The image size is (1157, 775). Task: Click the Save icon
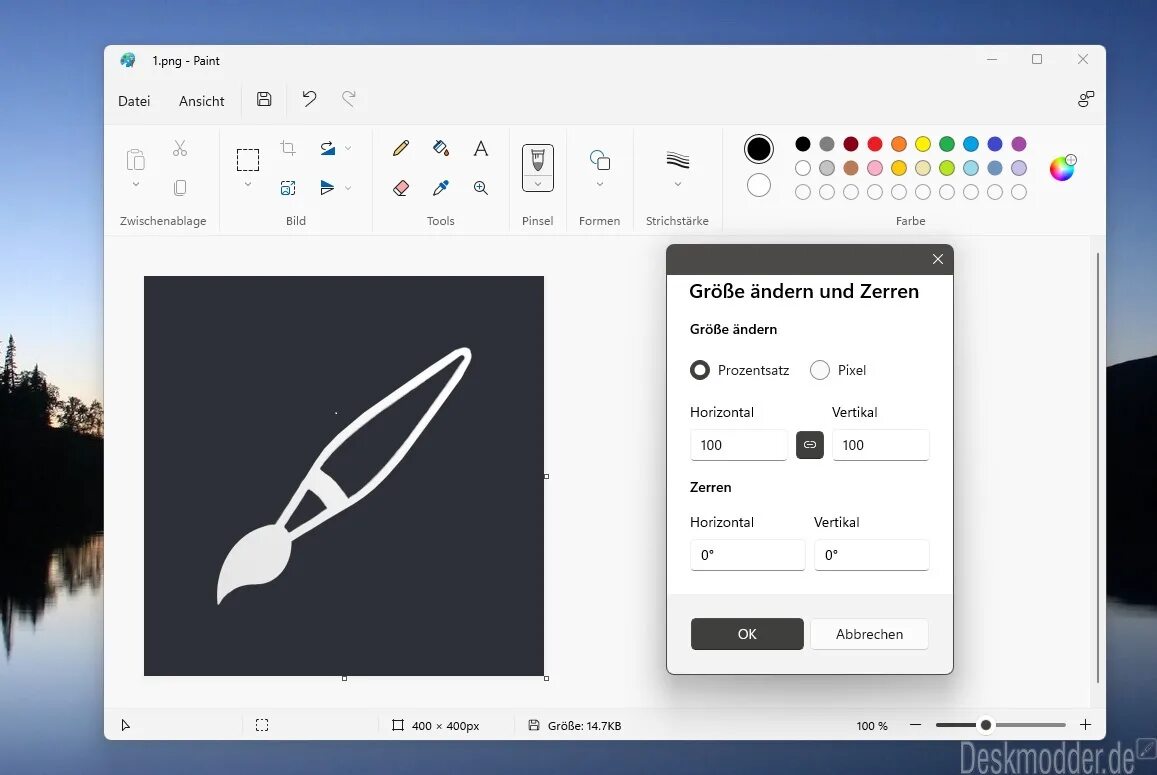263,99
